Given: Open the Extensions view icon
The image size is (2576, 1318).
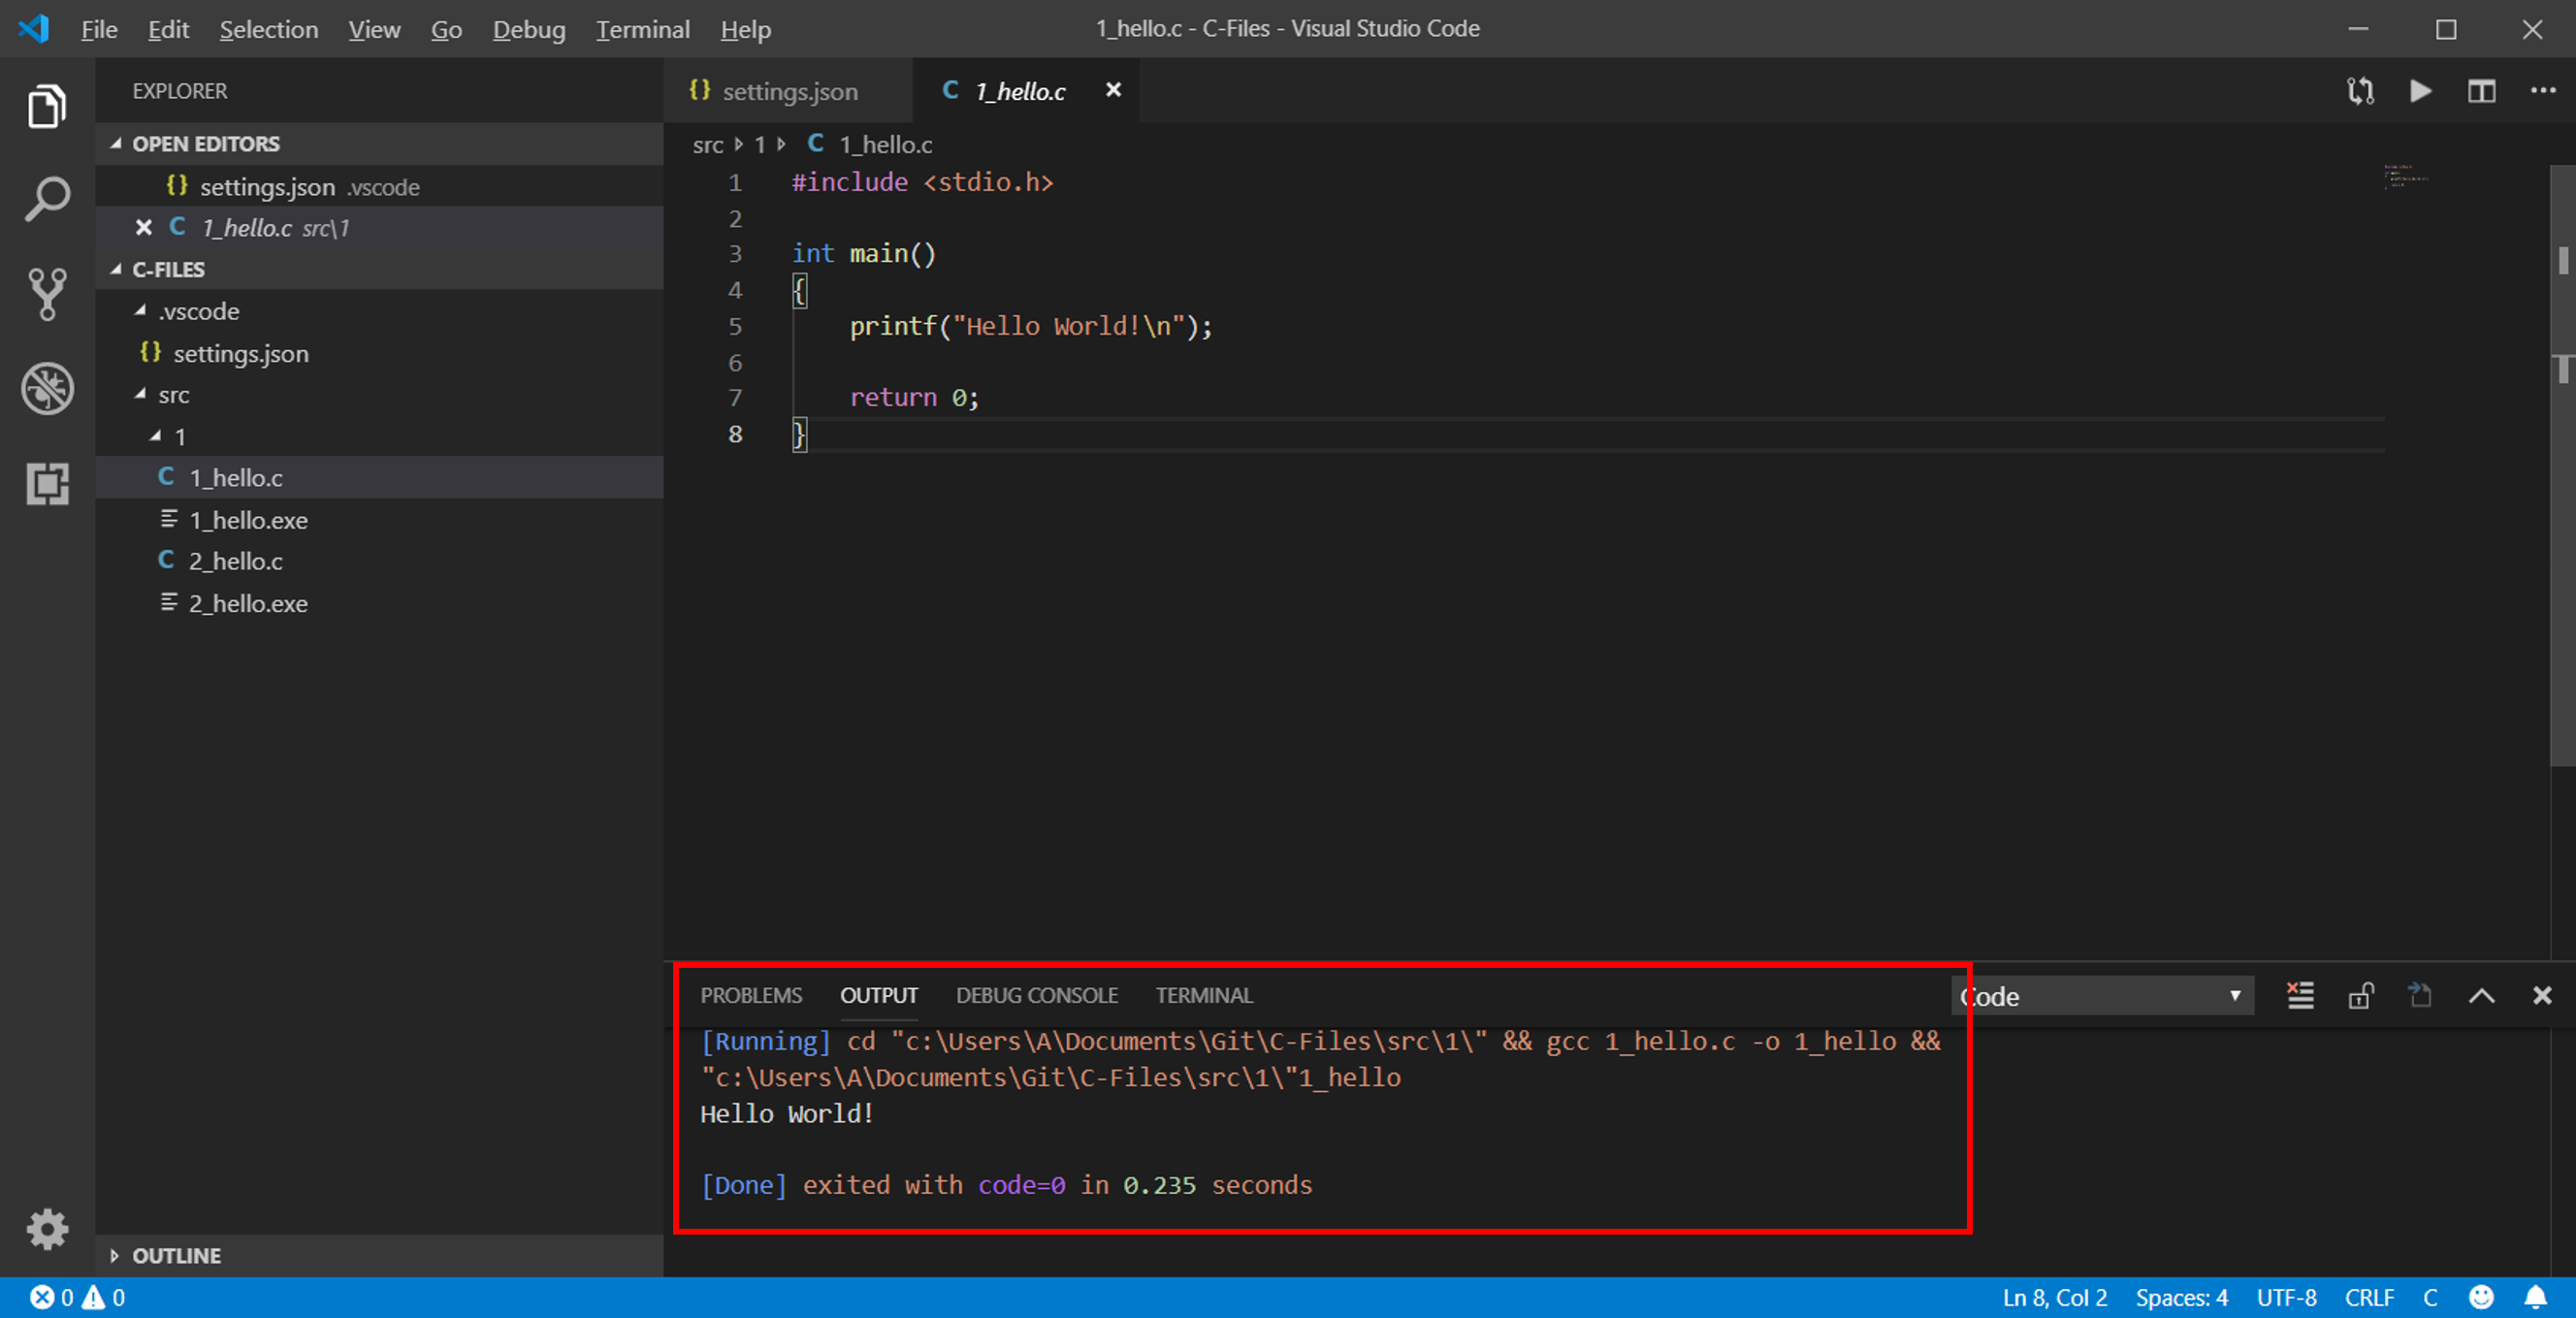Looking at the screenshot, I should pos(47,483).
